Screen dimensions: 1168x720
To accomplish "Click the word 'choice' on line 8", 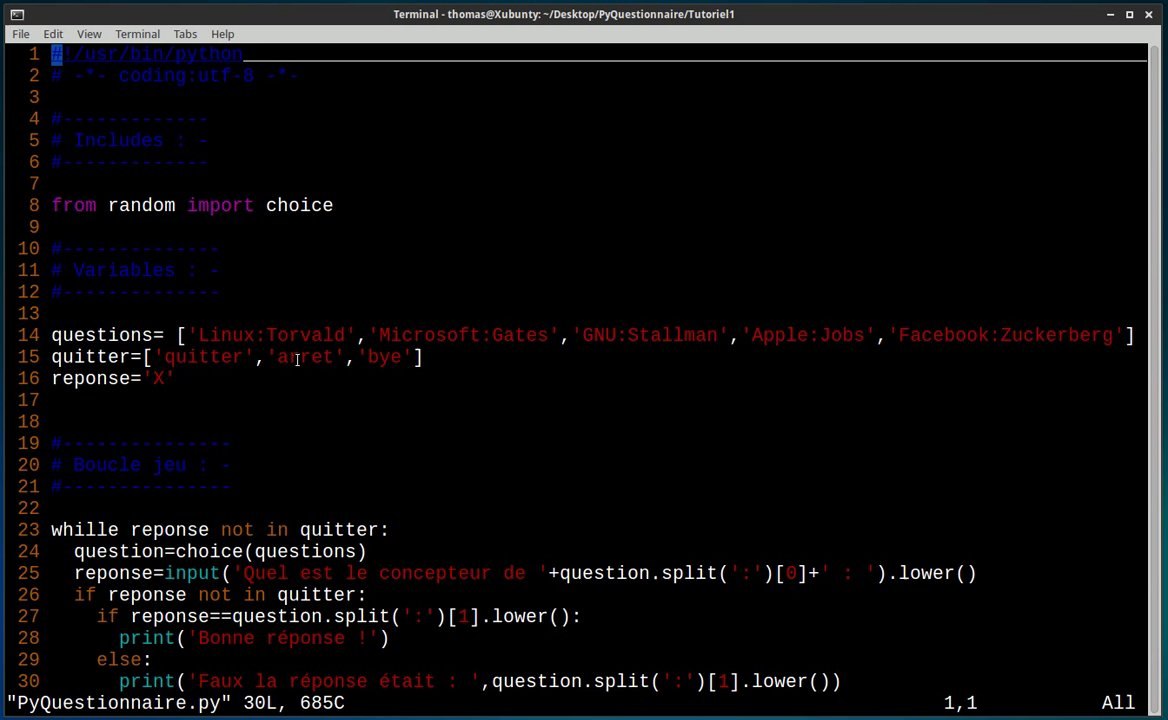I will click(x=299, y=206).
